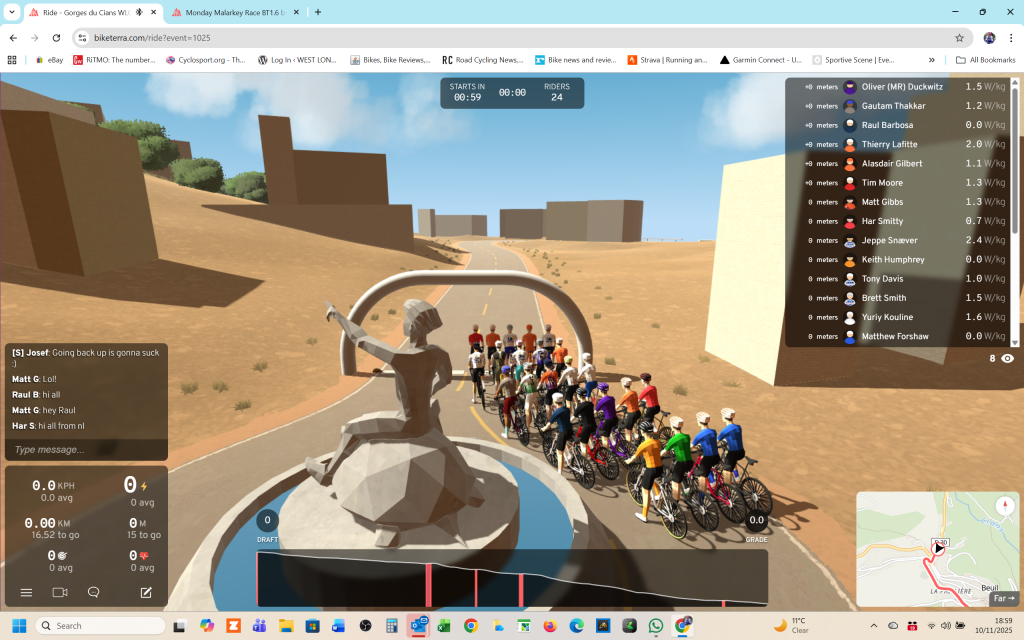Show hidden system tray icons

pos(874,625)
